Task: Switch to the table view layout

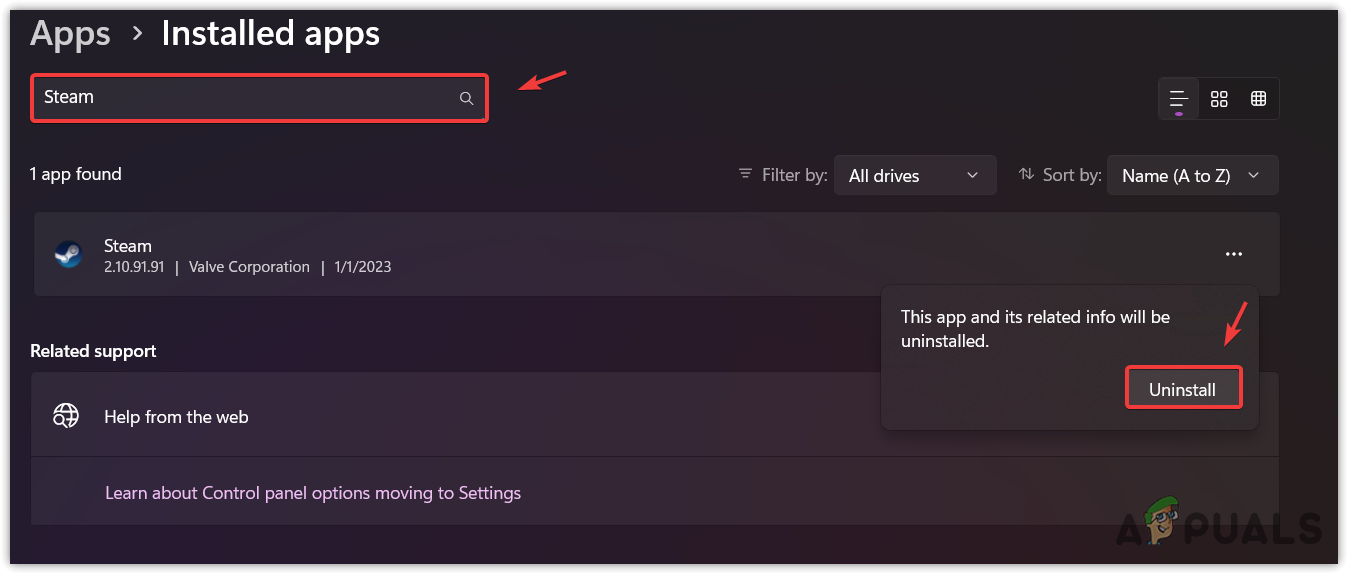Action: click(1258, 98)
